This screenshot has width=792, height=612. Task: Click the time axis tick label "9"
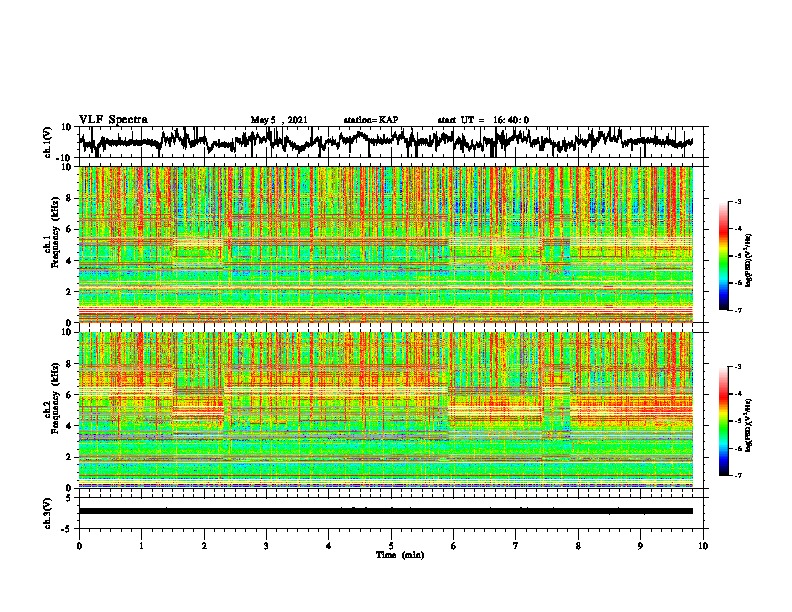[640, 546]
